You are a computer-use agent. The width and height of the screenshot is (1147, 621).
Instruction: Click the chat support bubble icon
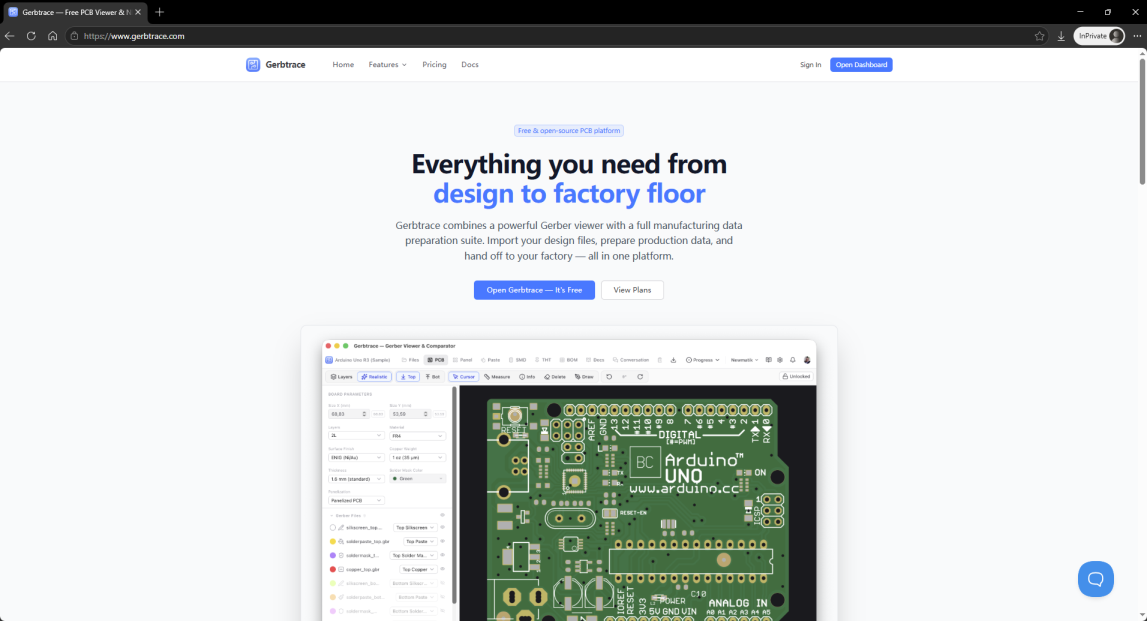[1095, 579]
